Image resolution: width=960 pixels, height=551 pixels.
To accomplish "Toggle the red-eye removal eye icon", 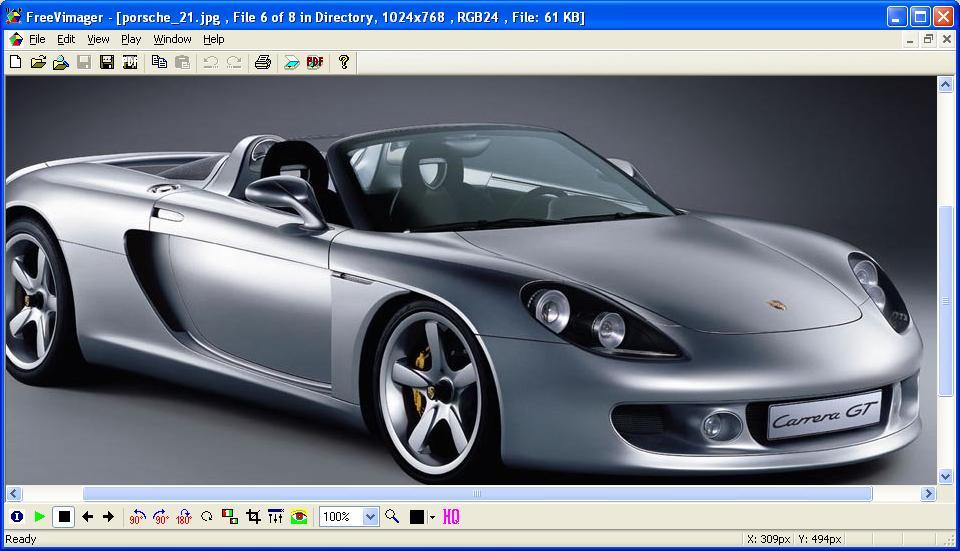I will pos(299,517).
